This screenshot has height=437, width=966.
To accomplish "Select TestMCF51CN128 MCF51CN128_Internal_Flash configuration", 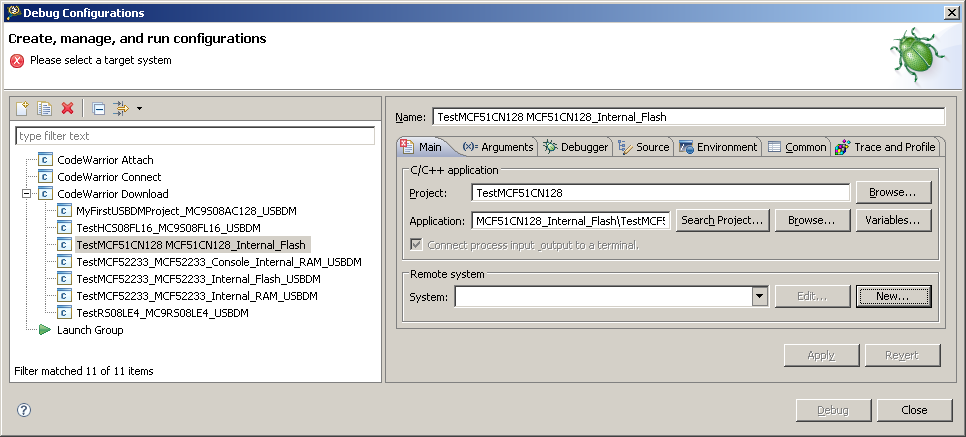I will point(191,245).
